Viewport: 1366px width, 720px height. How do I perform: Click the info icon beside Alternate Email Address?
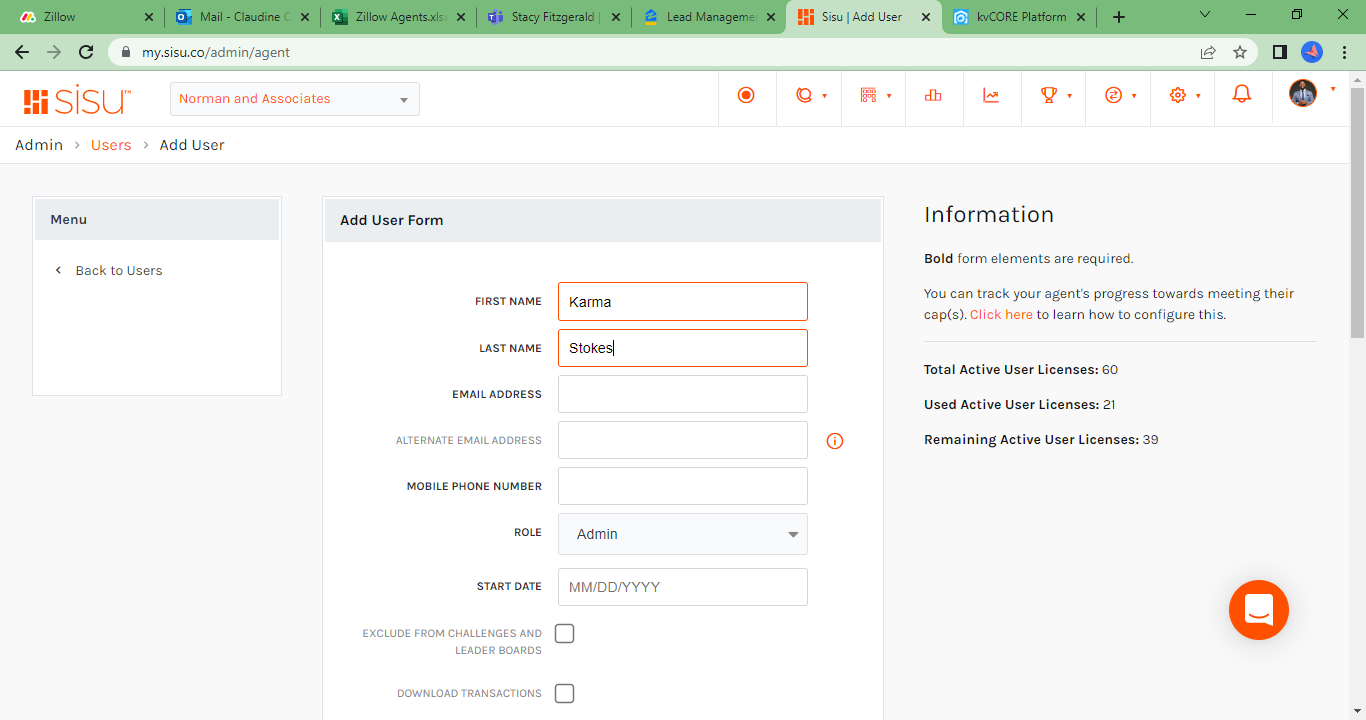click(835, 441)
